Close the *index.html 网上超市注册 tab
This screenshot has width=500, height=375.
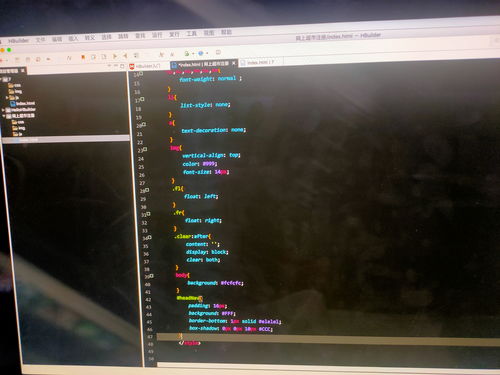pyautogui.click(x=234, y=63)
